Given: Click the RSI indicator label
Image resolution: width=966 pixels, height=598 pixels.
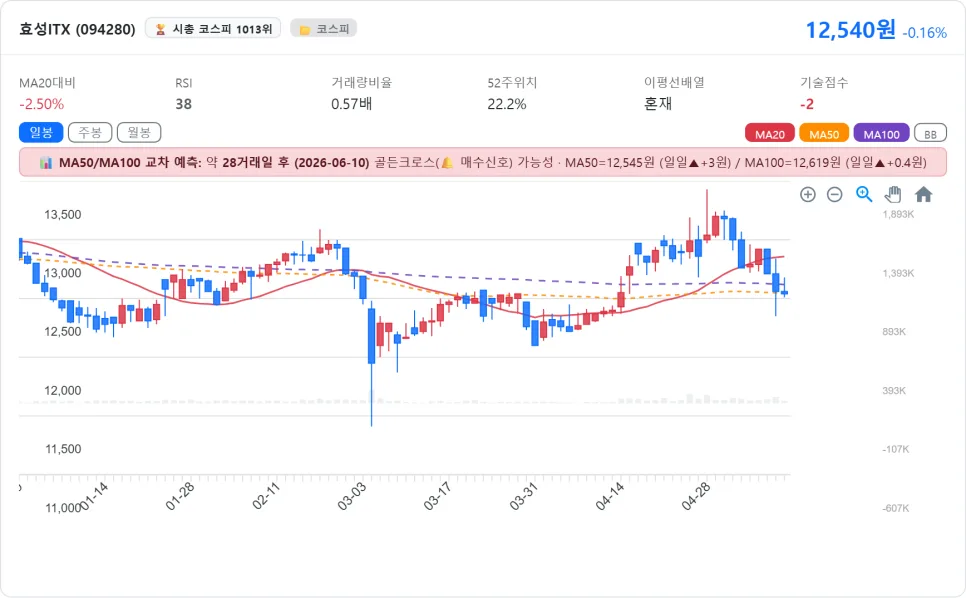Looking at the screenshot, I should pyautogui.click(x=184, y=83).
